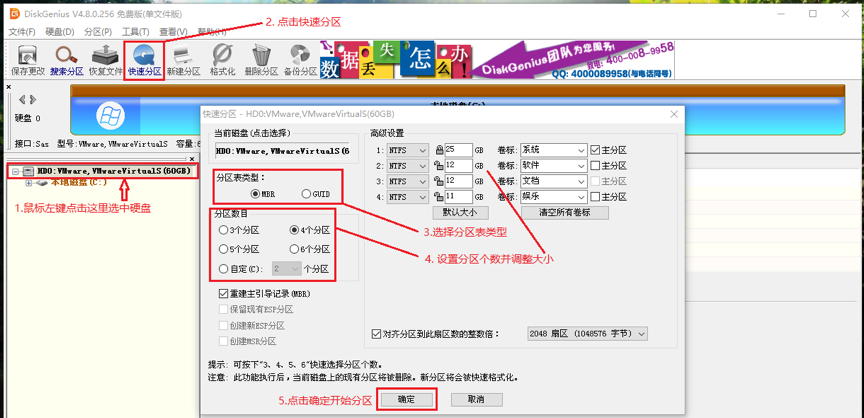This screenshot has height=418, width=864.
Task: Open custom partition count dropdown
Action: 287,269
